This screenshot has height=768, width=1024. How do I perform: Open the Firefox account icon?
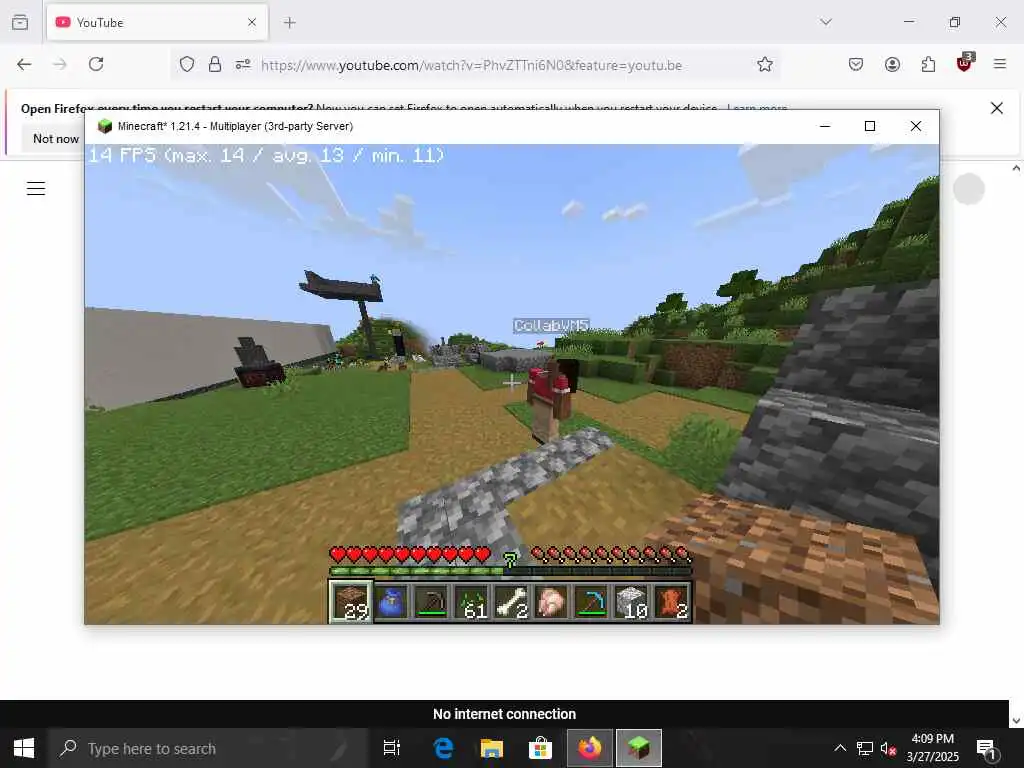tap(892, 64)
